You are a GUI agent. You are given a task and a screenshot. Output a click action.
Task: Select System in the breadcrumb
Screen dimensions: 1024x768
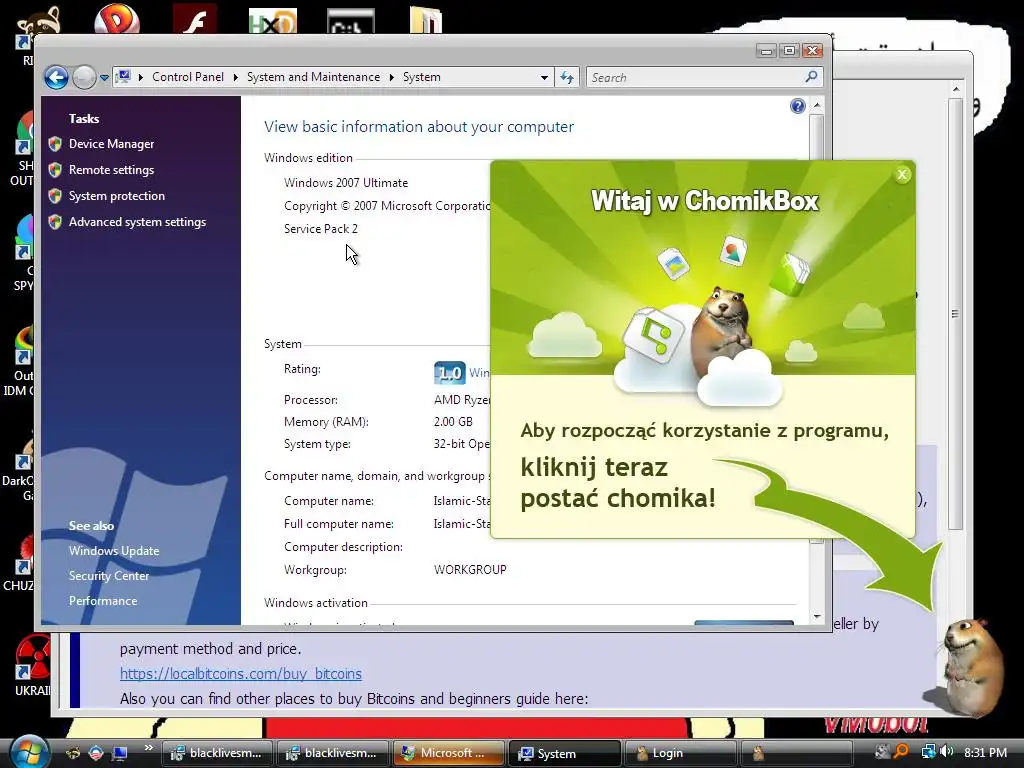point(422,77)
